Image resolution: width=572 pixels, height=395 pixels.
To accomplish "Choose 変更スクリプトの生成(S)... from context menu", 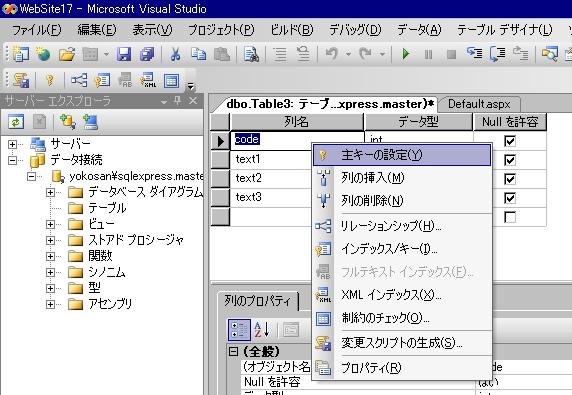I will point(402,343).
